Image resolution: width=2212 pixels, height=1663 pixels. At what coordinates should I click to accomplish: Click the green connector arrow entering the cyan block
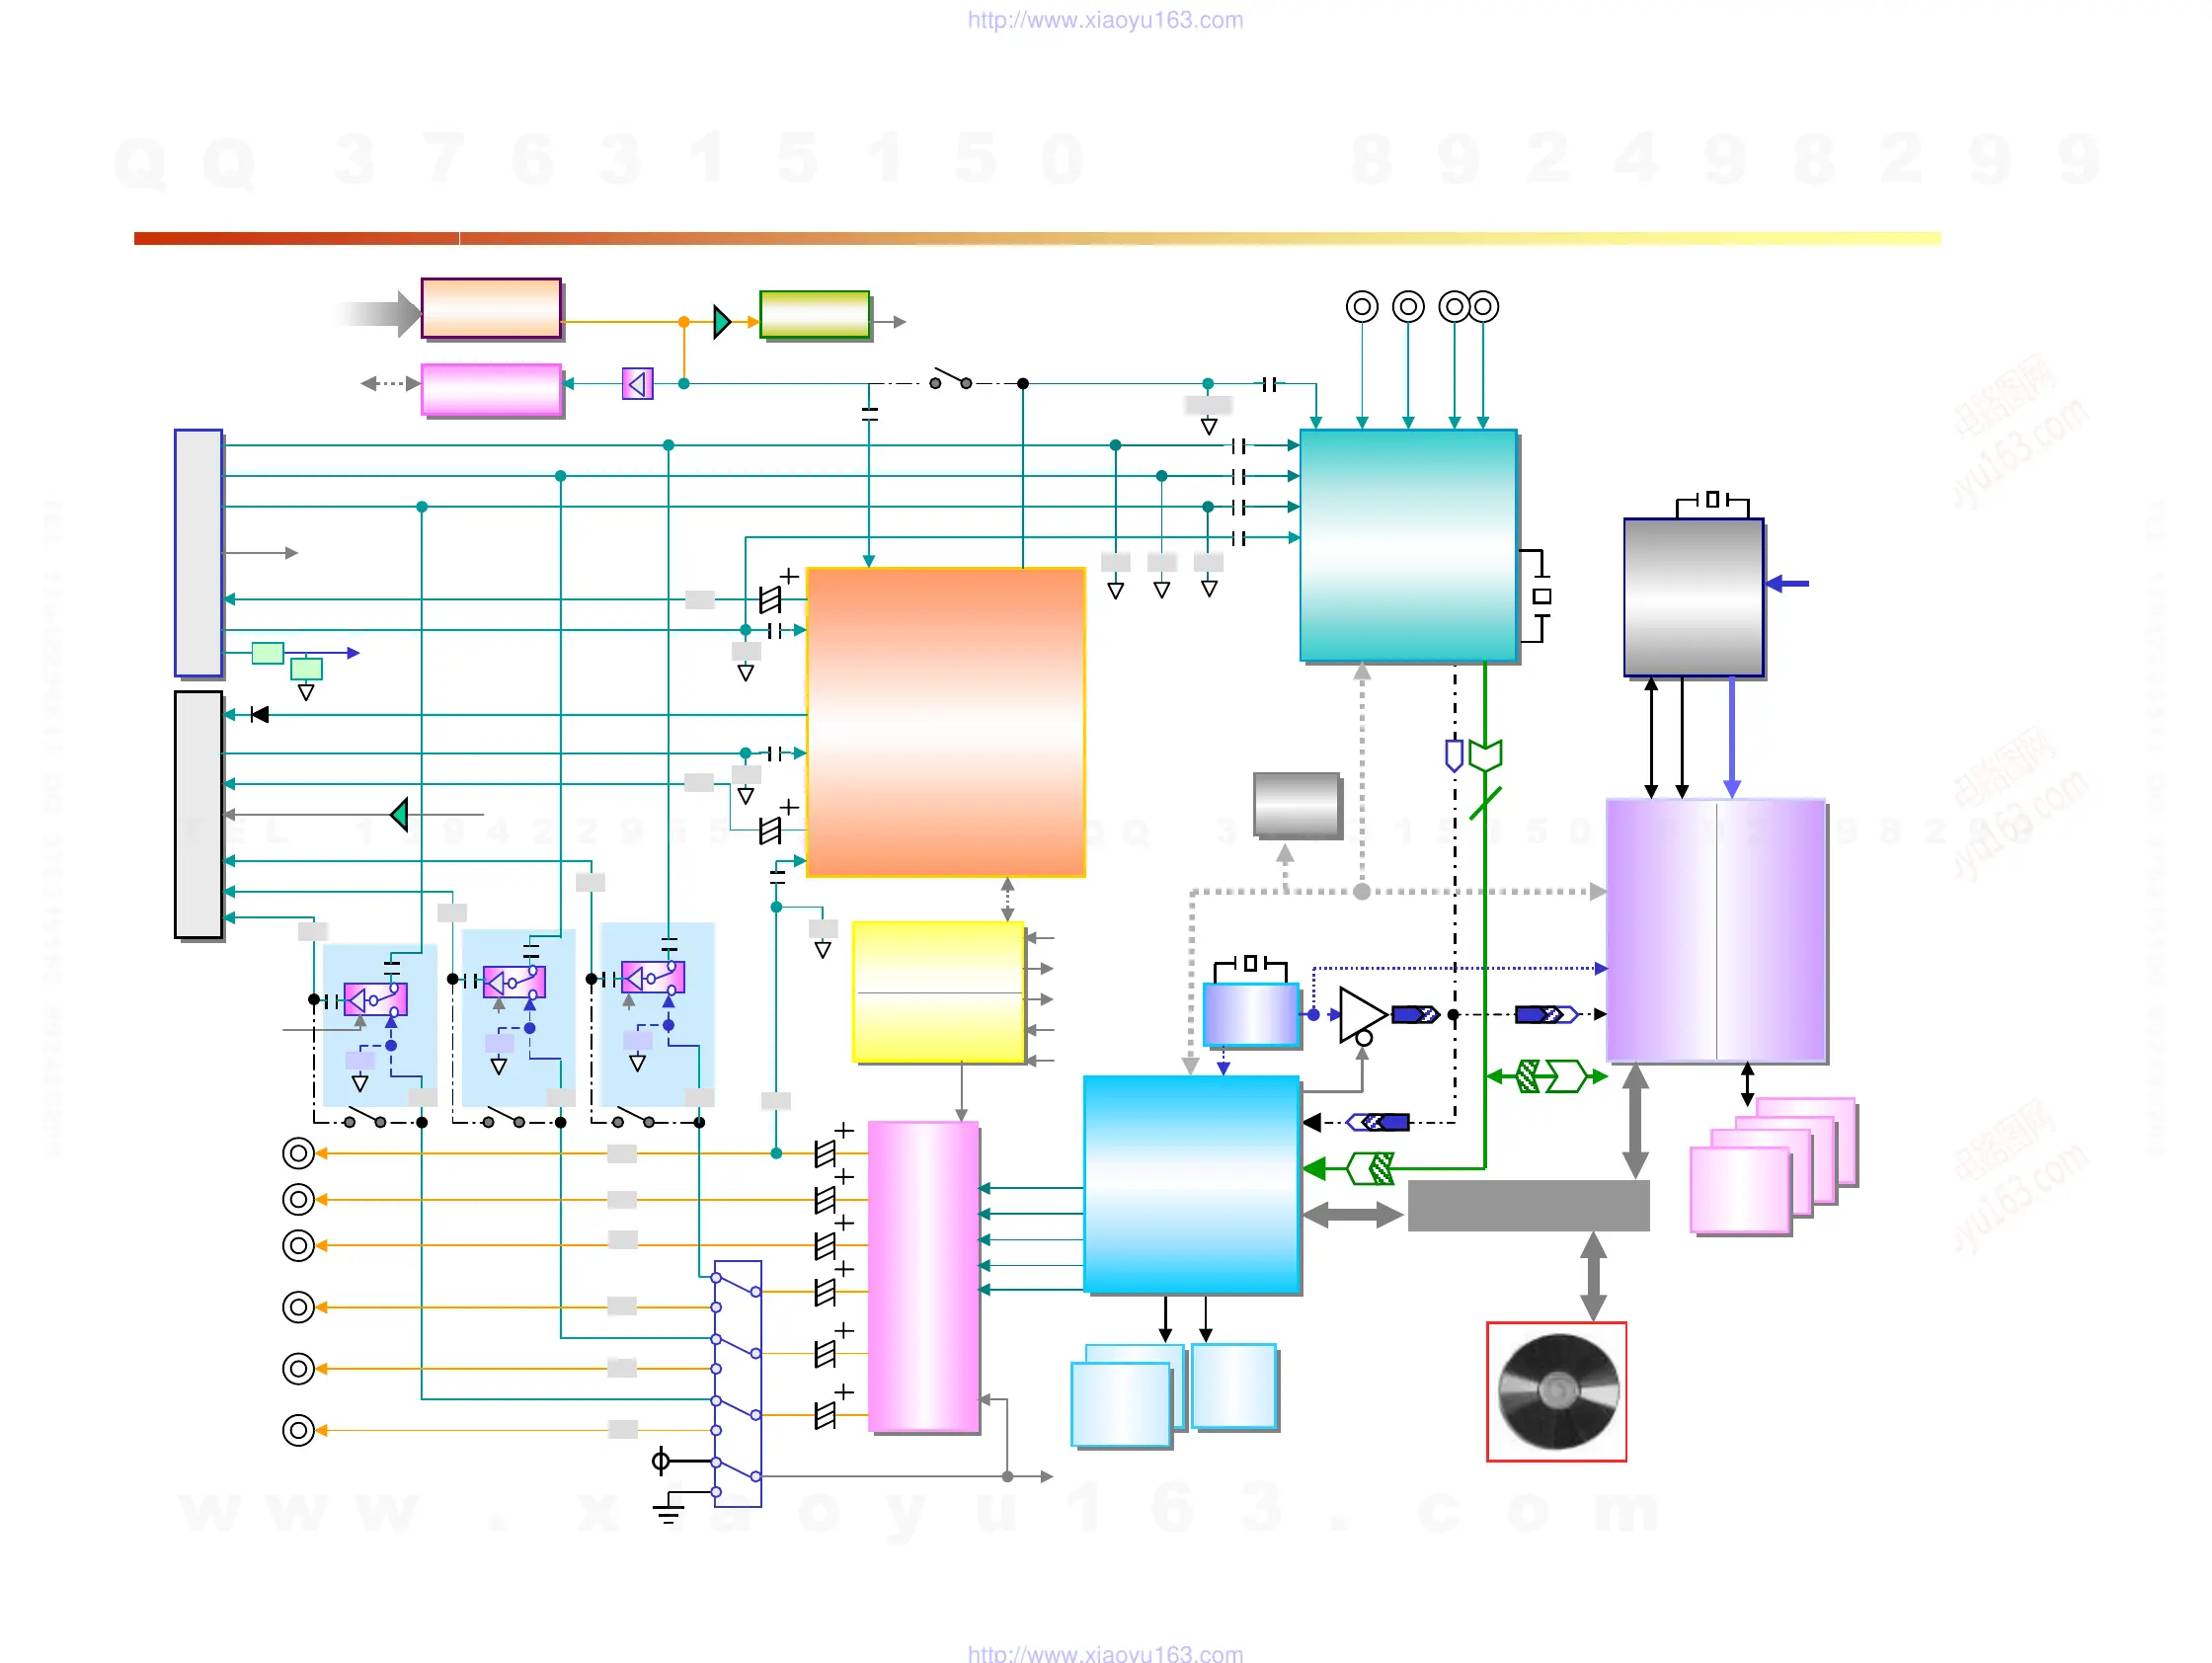1350,1168
